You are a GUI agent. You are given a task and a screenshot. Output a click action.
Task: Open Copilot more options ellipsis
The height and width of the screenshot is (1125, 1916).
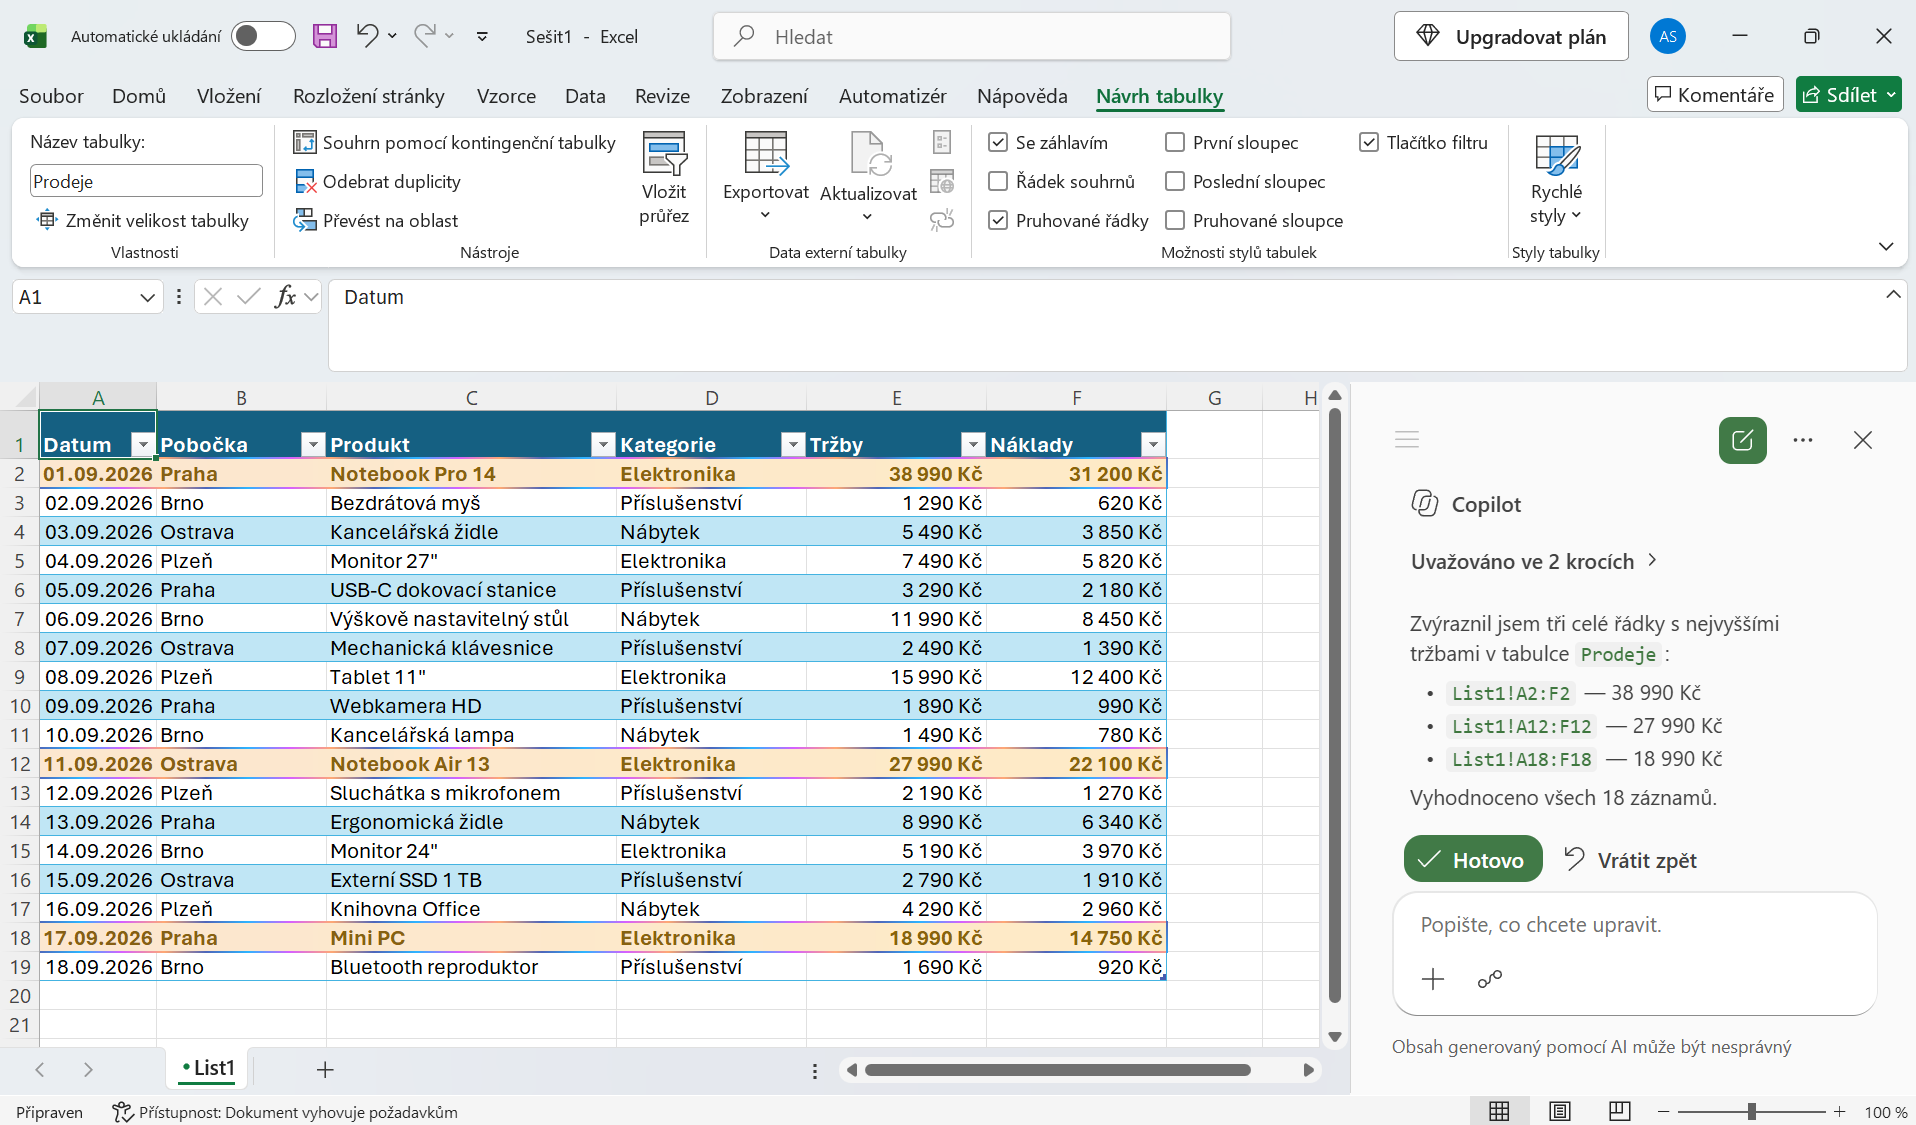[x=1802, y=440]
